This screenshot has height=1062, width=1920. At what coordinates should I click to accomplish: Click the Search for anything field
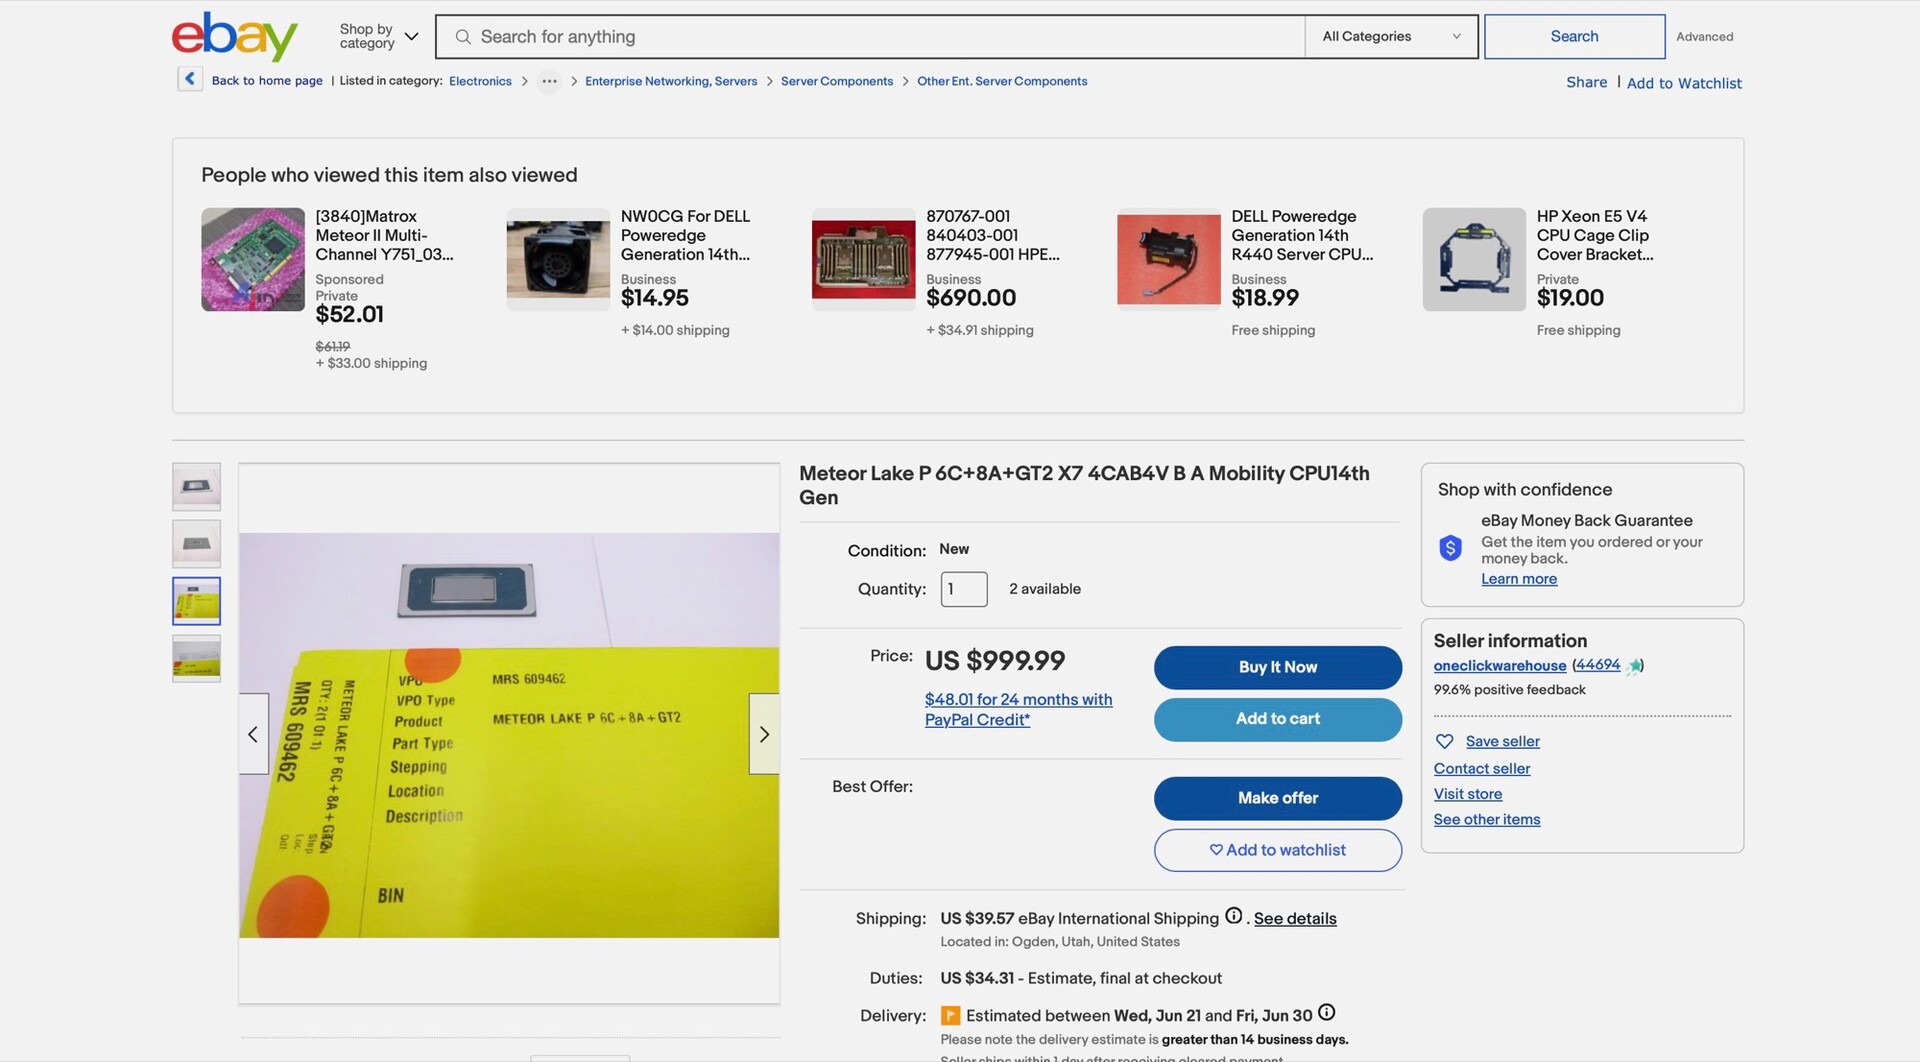pyautogui.click(x=870, y=37)
